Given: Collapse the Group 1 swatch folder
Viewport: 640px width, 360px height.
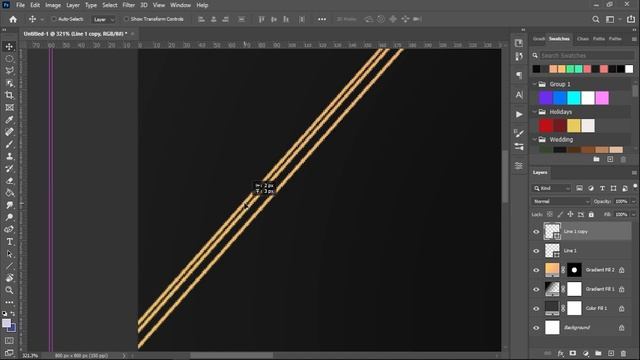Looking at the screenshot, I should tap(535, 84).
